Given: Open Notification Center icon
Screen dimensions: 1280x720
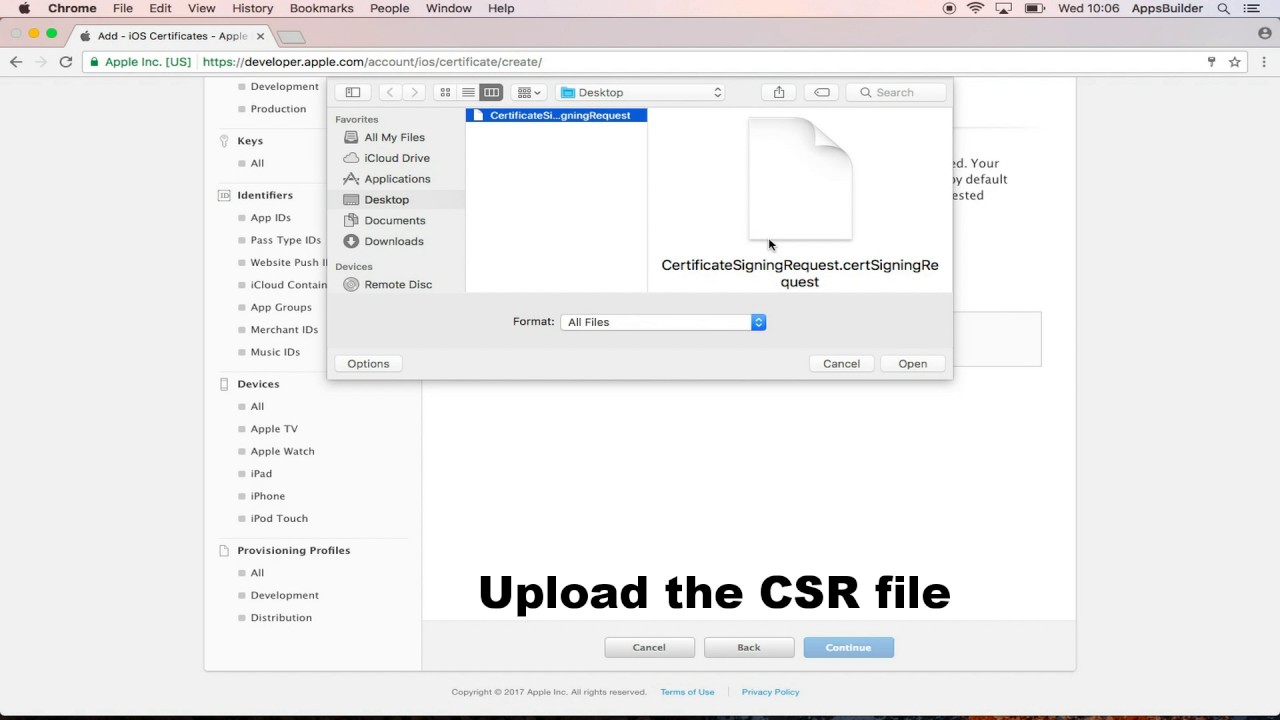Looking at the screenshot, I should click(1253, 8).
